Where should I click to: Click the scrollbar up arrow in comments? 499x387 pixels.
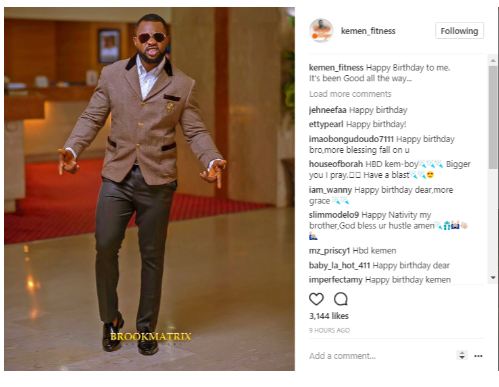493,60
